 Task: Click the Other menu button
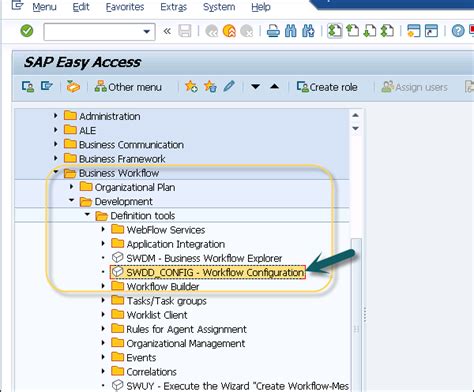(x=128, y=87)
